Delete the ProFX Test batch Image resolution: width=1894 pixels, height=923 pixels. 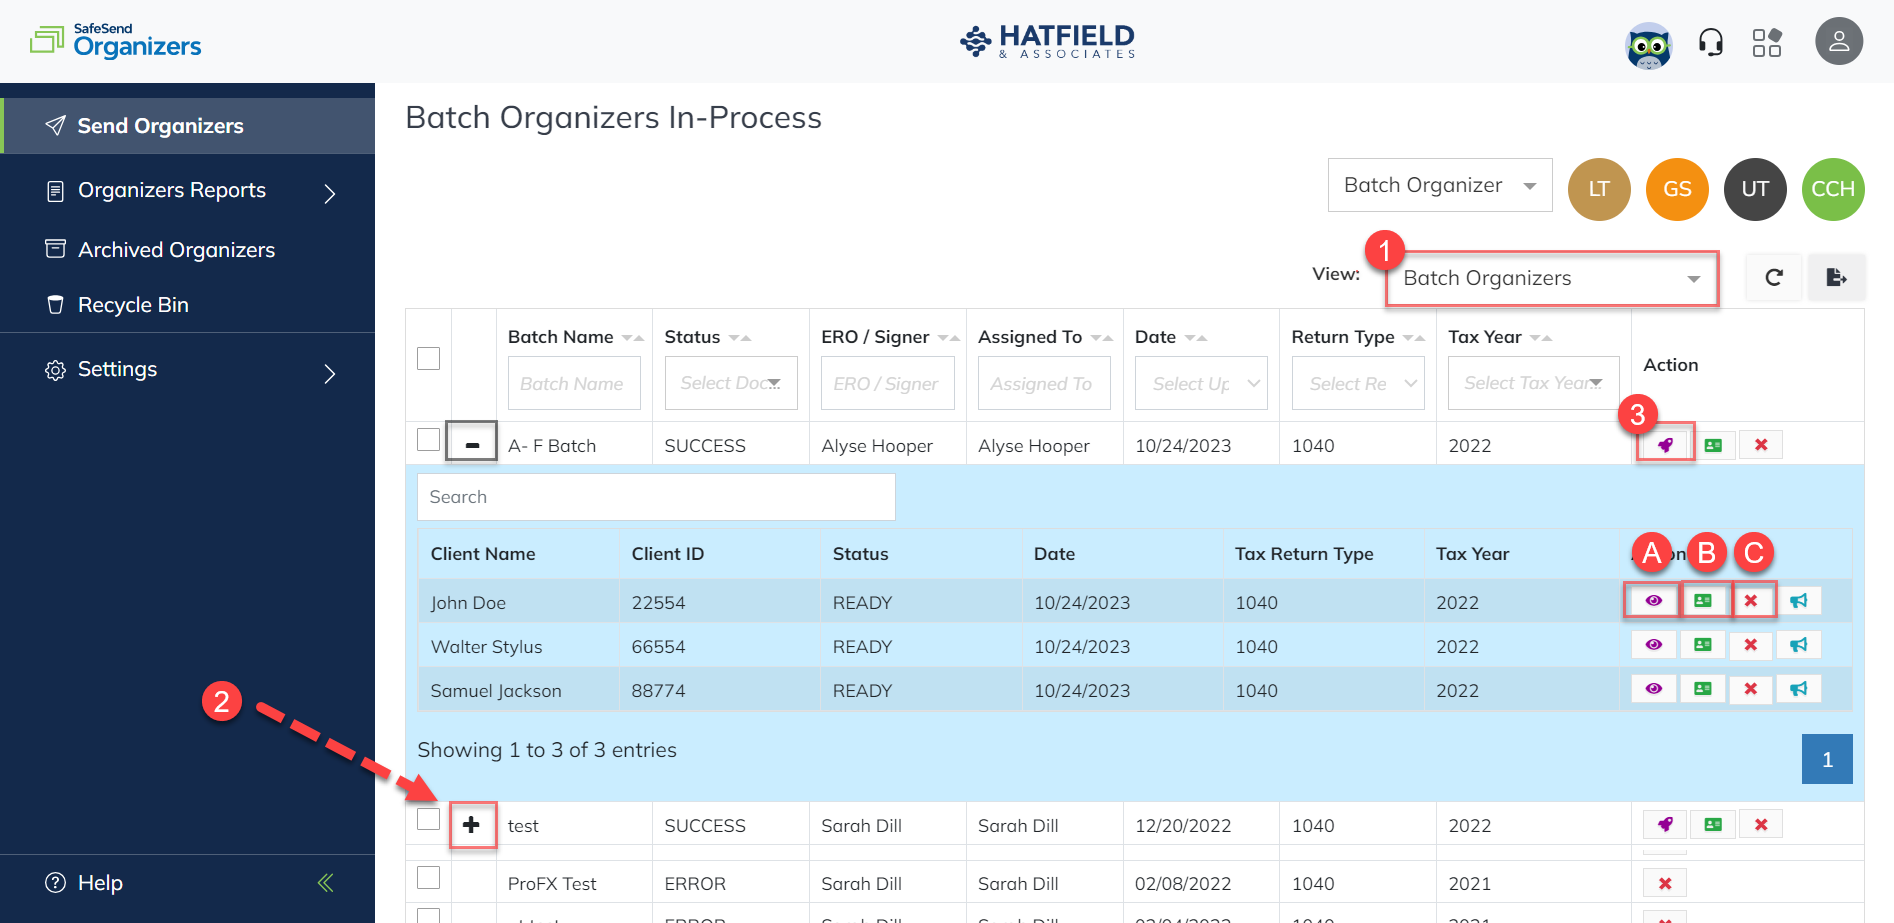pyautogui.click(x=1665, y=883)
